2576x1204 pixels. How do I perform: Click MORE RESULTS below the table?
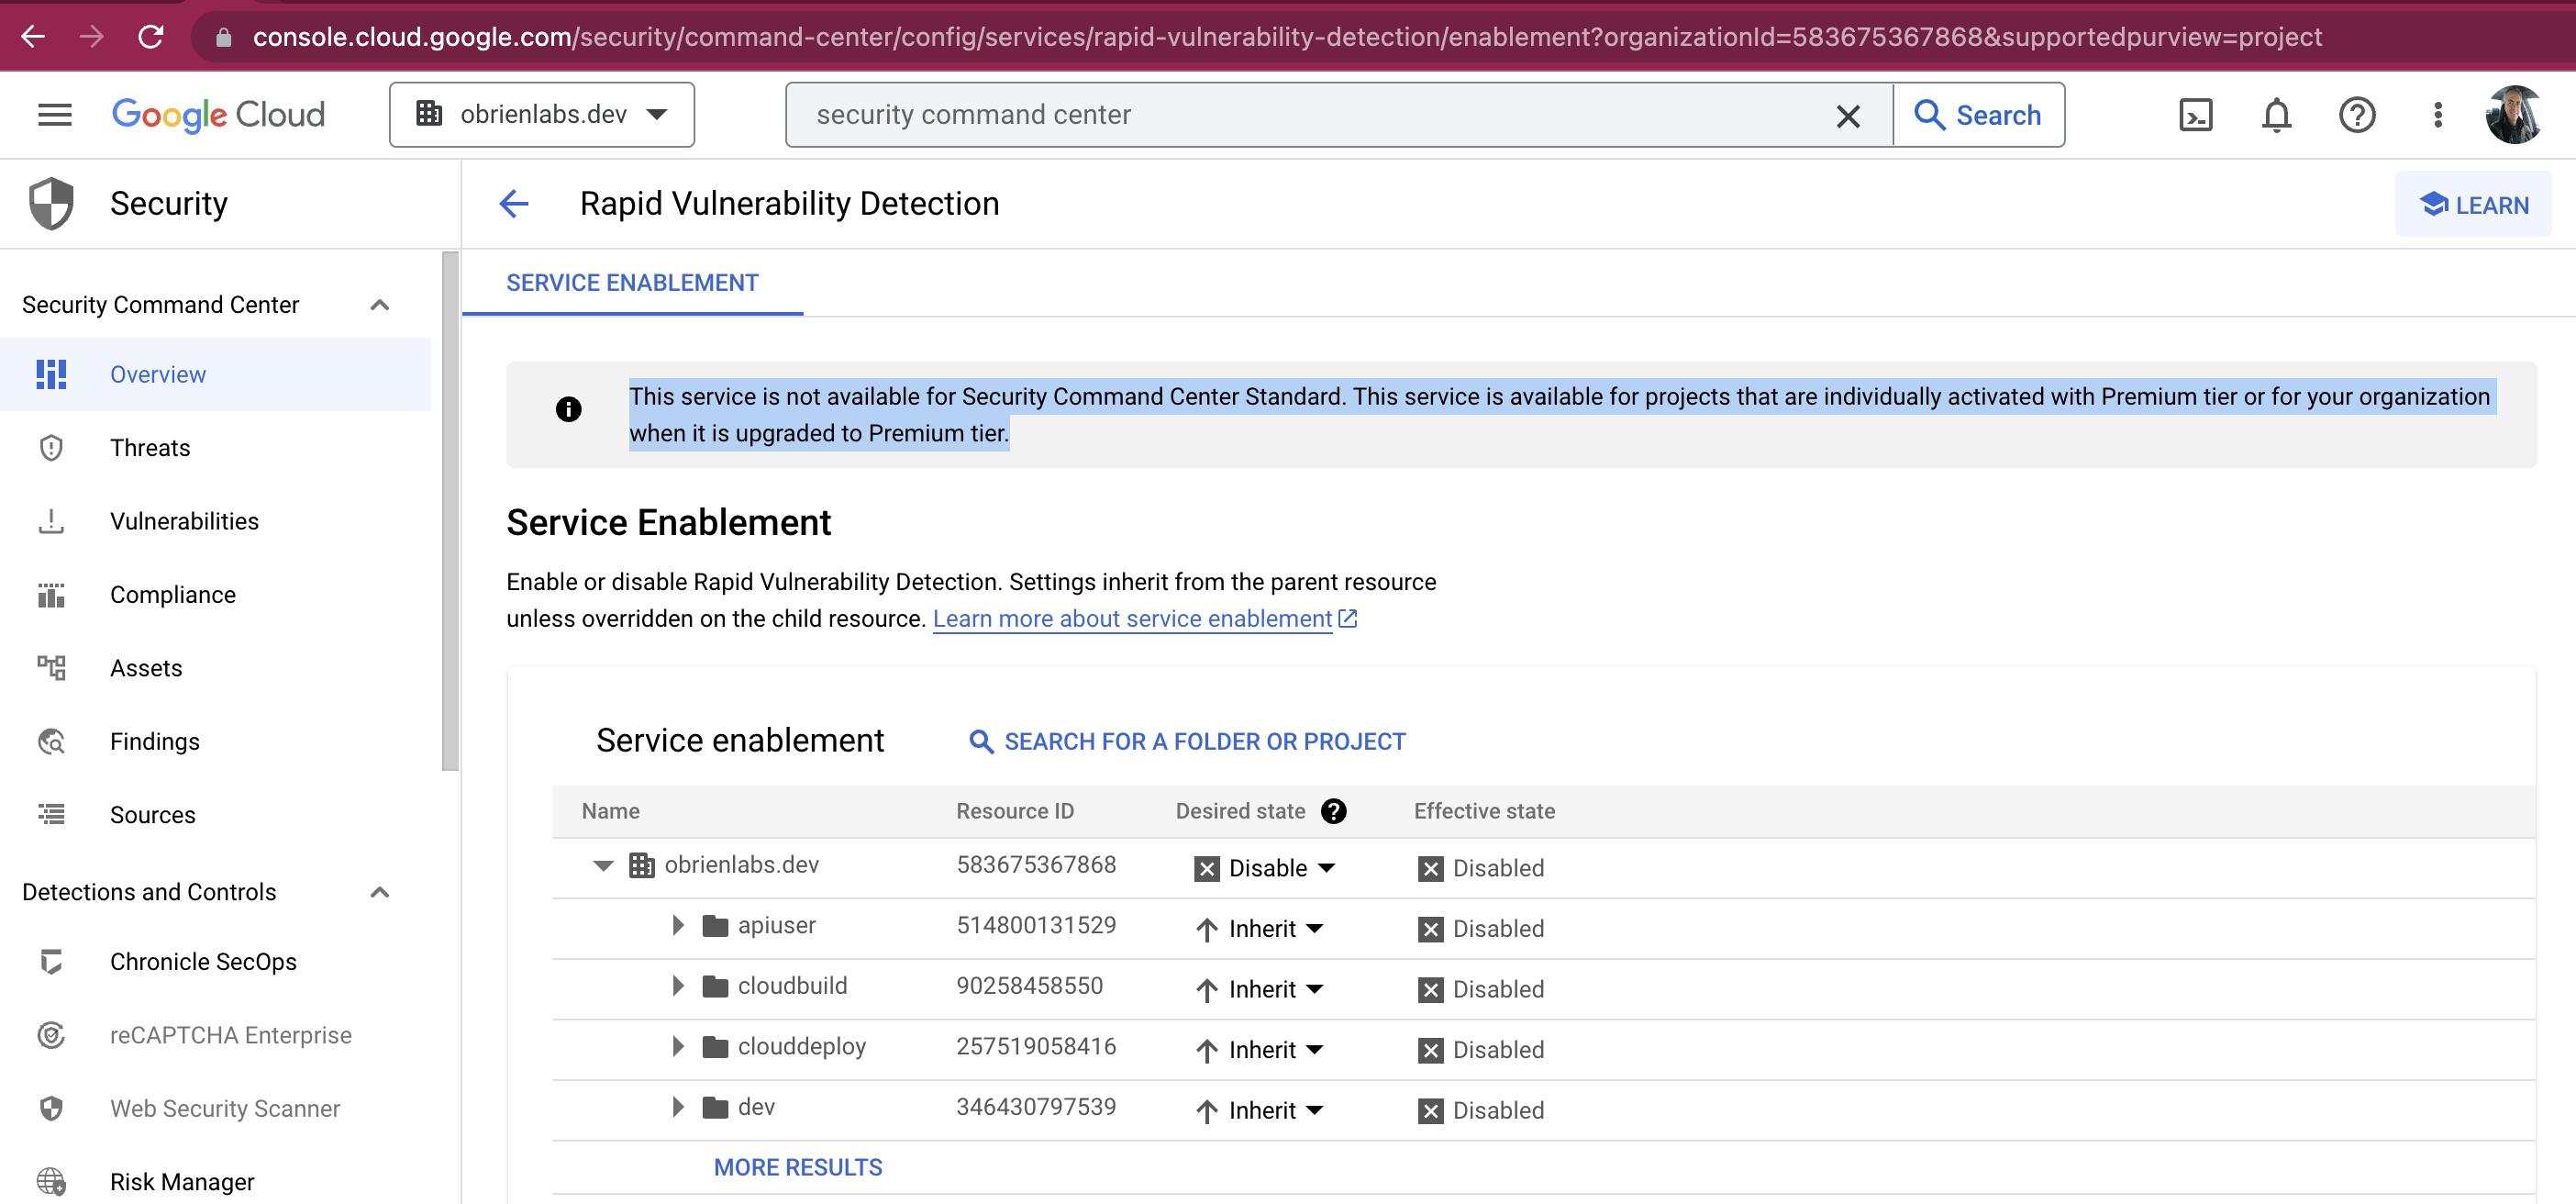click(797, 1166)
